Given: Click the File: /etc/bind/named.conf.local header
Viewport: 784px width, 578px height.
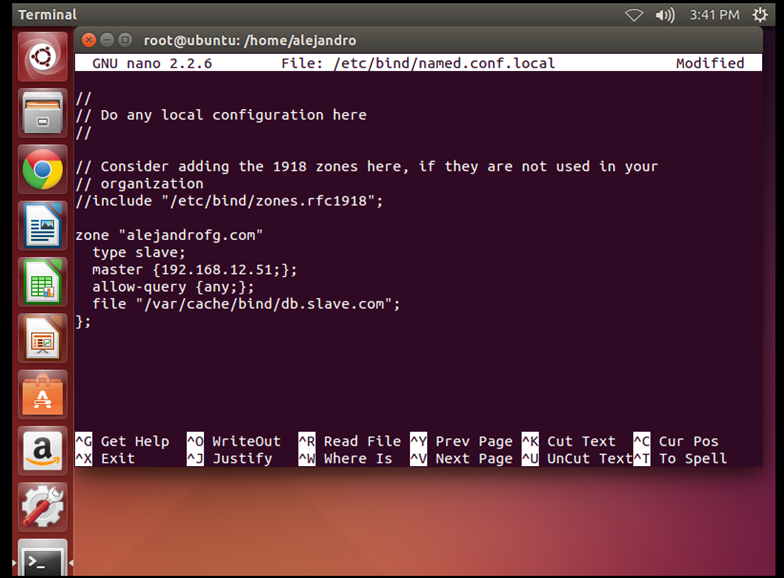Looking at the screenshot, I should tap(418, 64).
